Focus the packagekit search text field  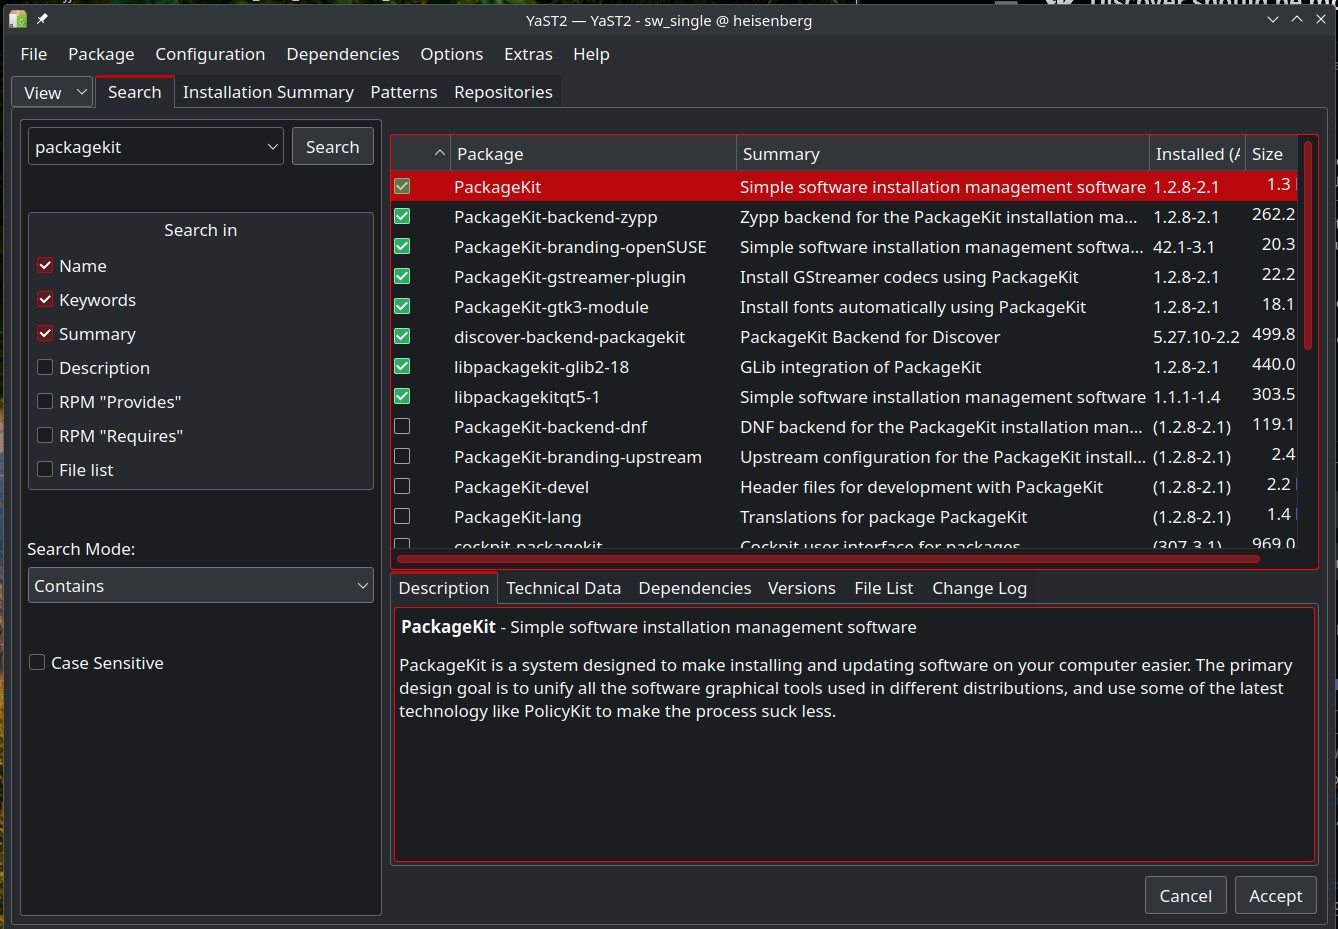point(146,147)
